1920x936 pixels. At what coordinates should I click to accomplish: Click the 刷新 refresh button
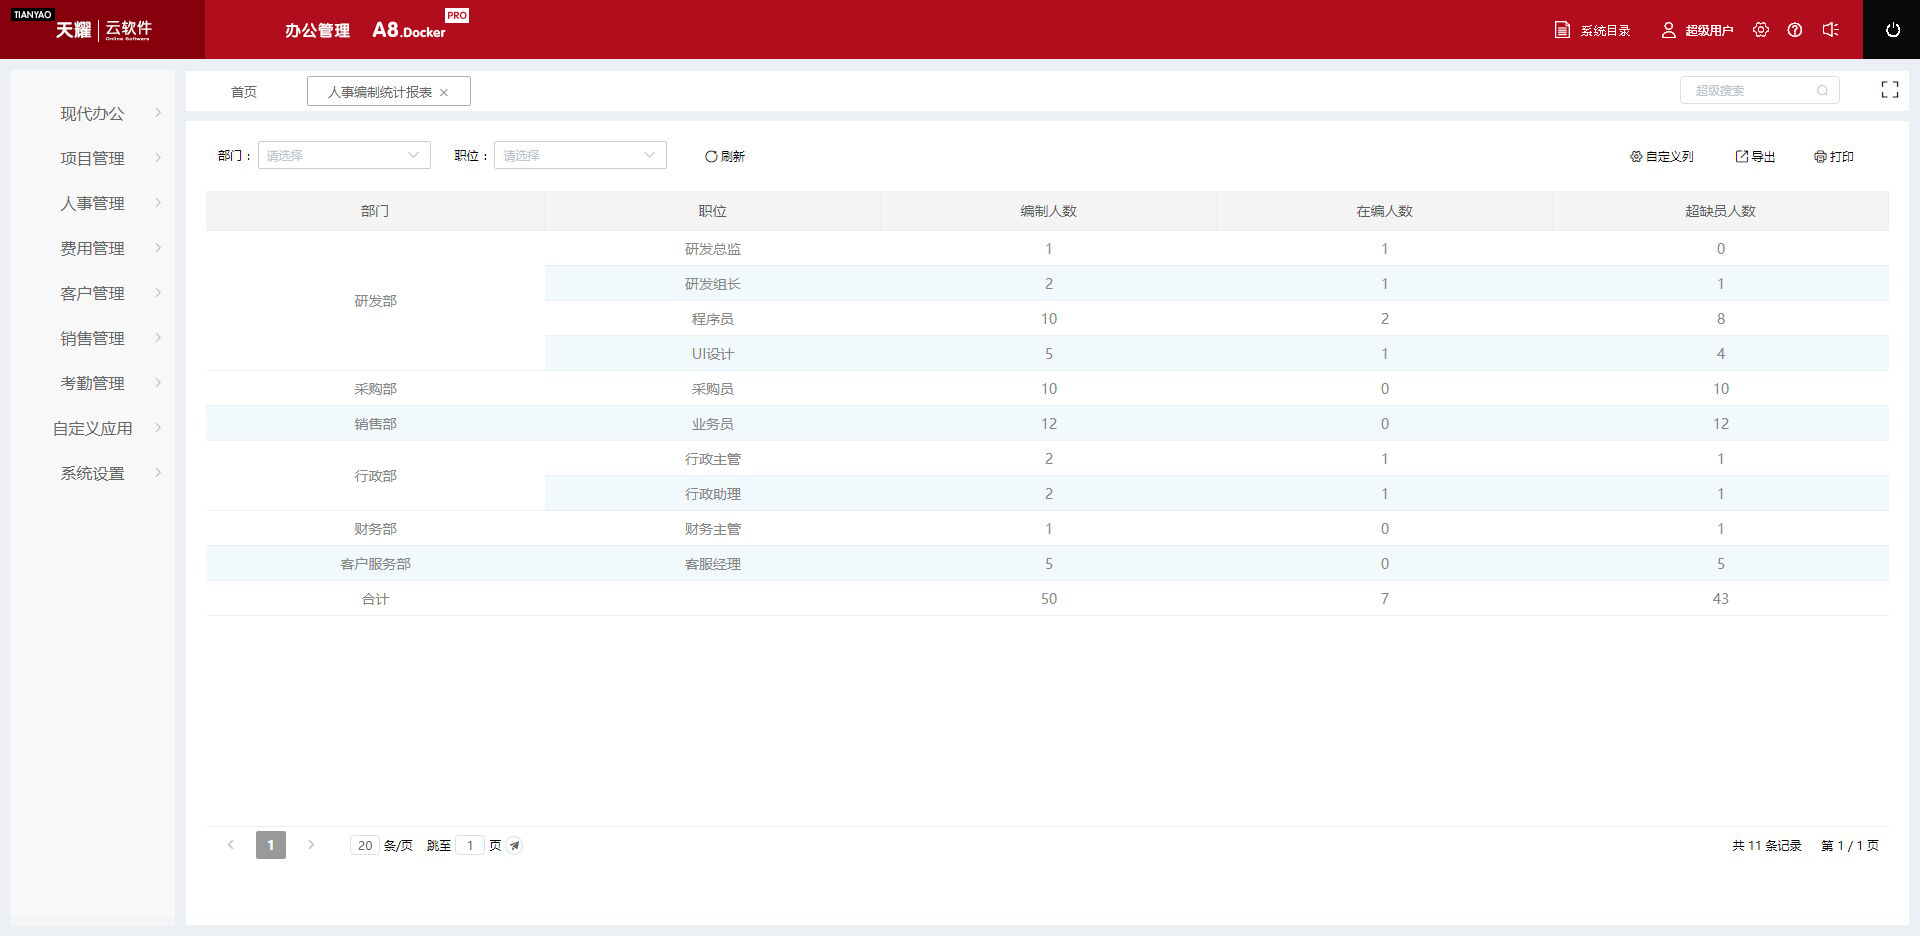pyautogui.click(x=725, y=156)
